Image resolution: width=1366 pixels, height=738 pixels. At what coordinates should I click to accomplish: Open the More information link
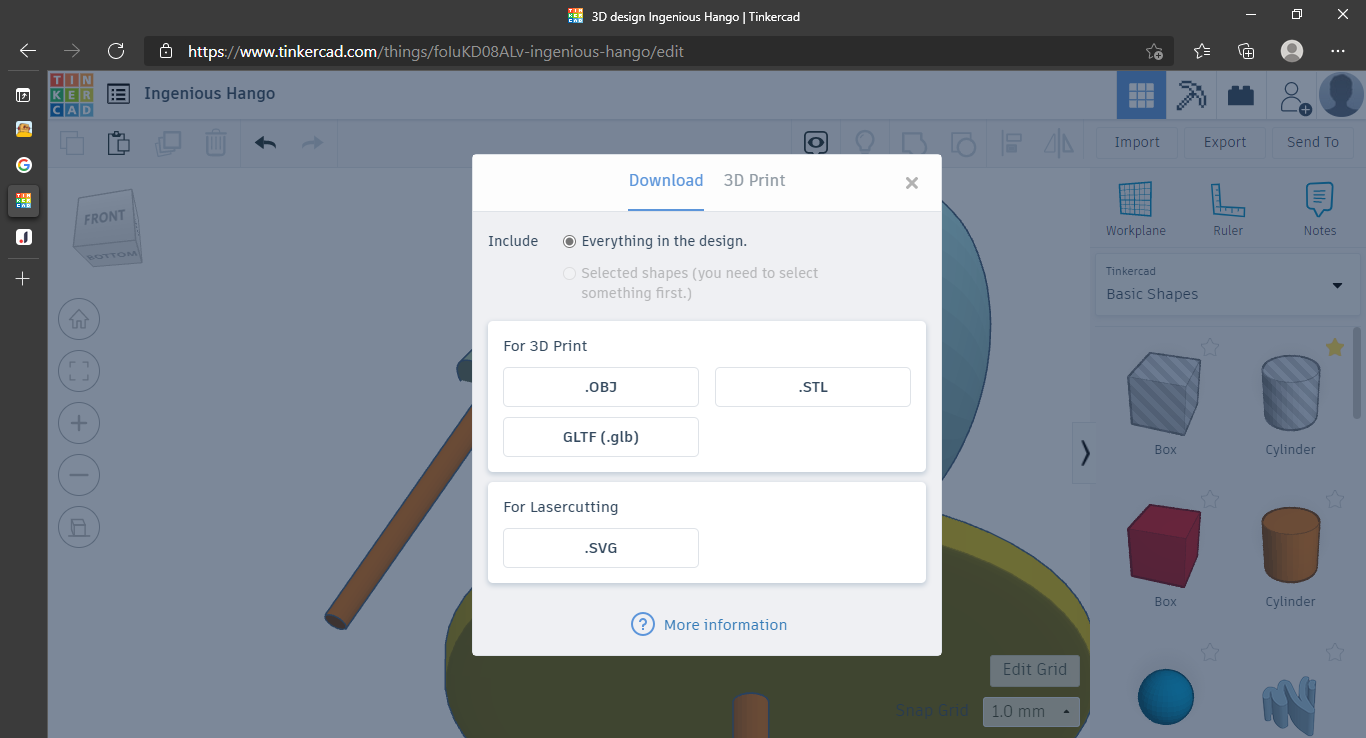726,625
